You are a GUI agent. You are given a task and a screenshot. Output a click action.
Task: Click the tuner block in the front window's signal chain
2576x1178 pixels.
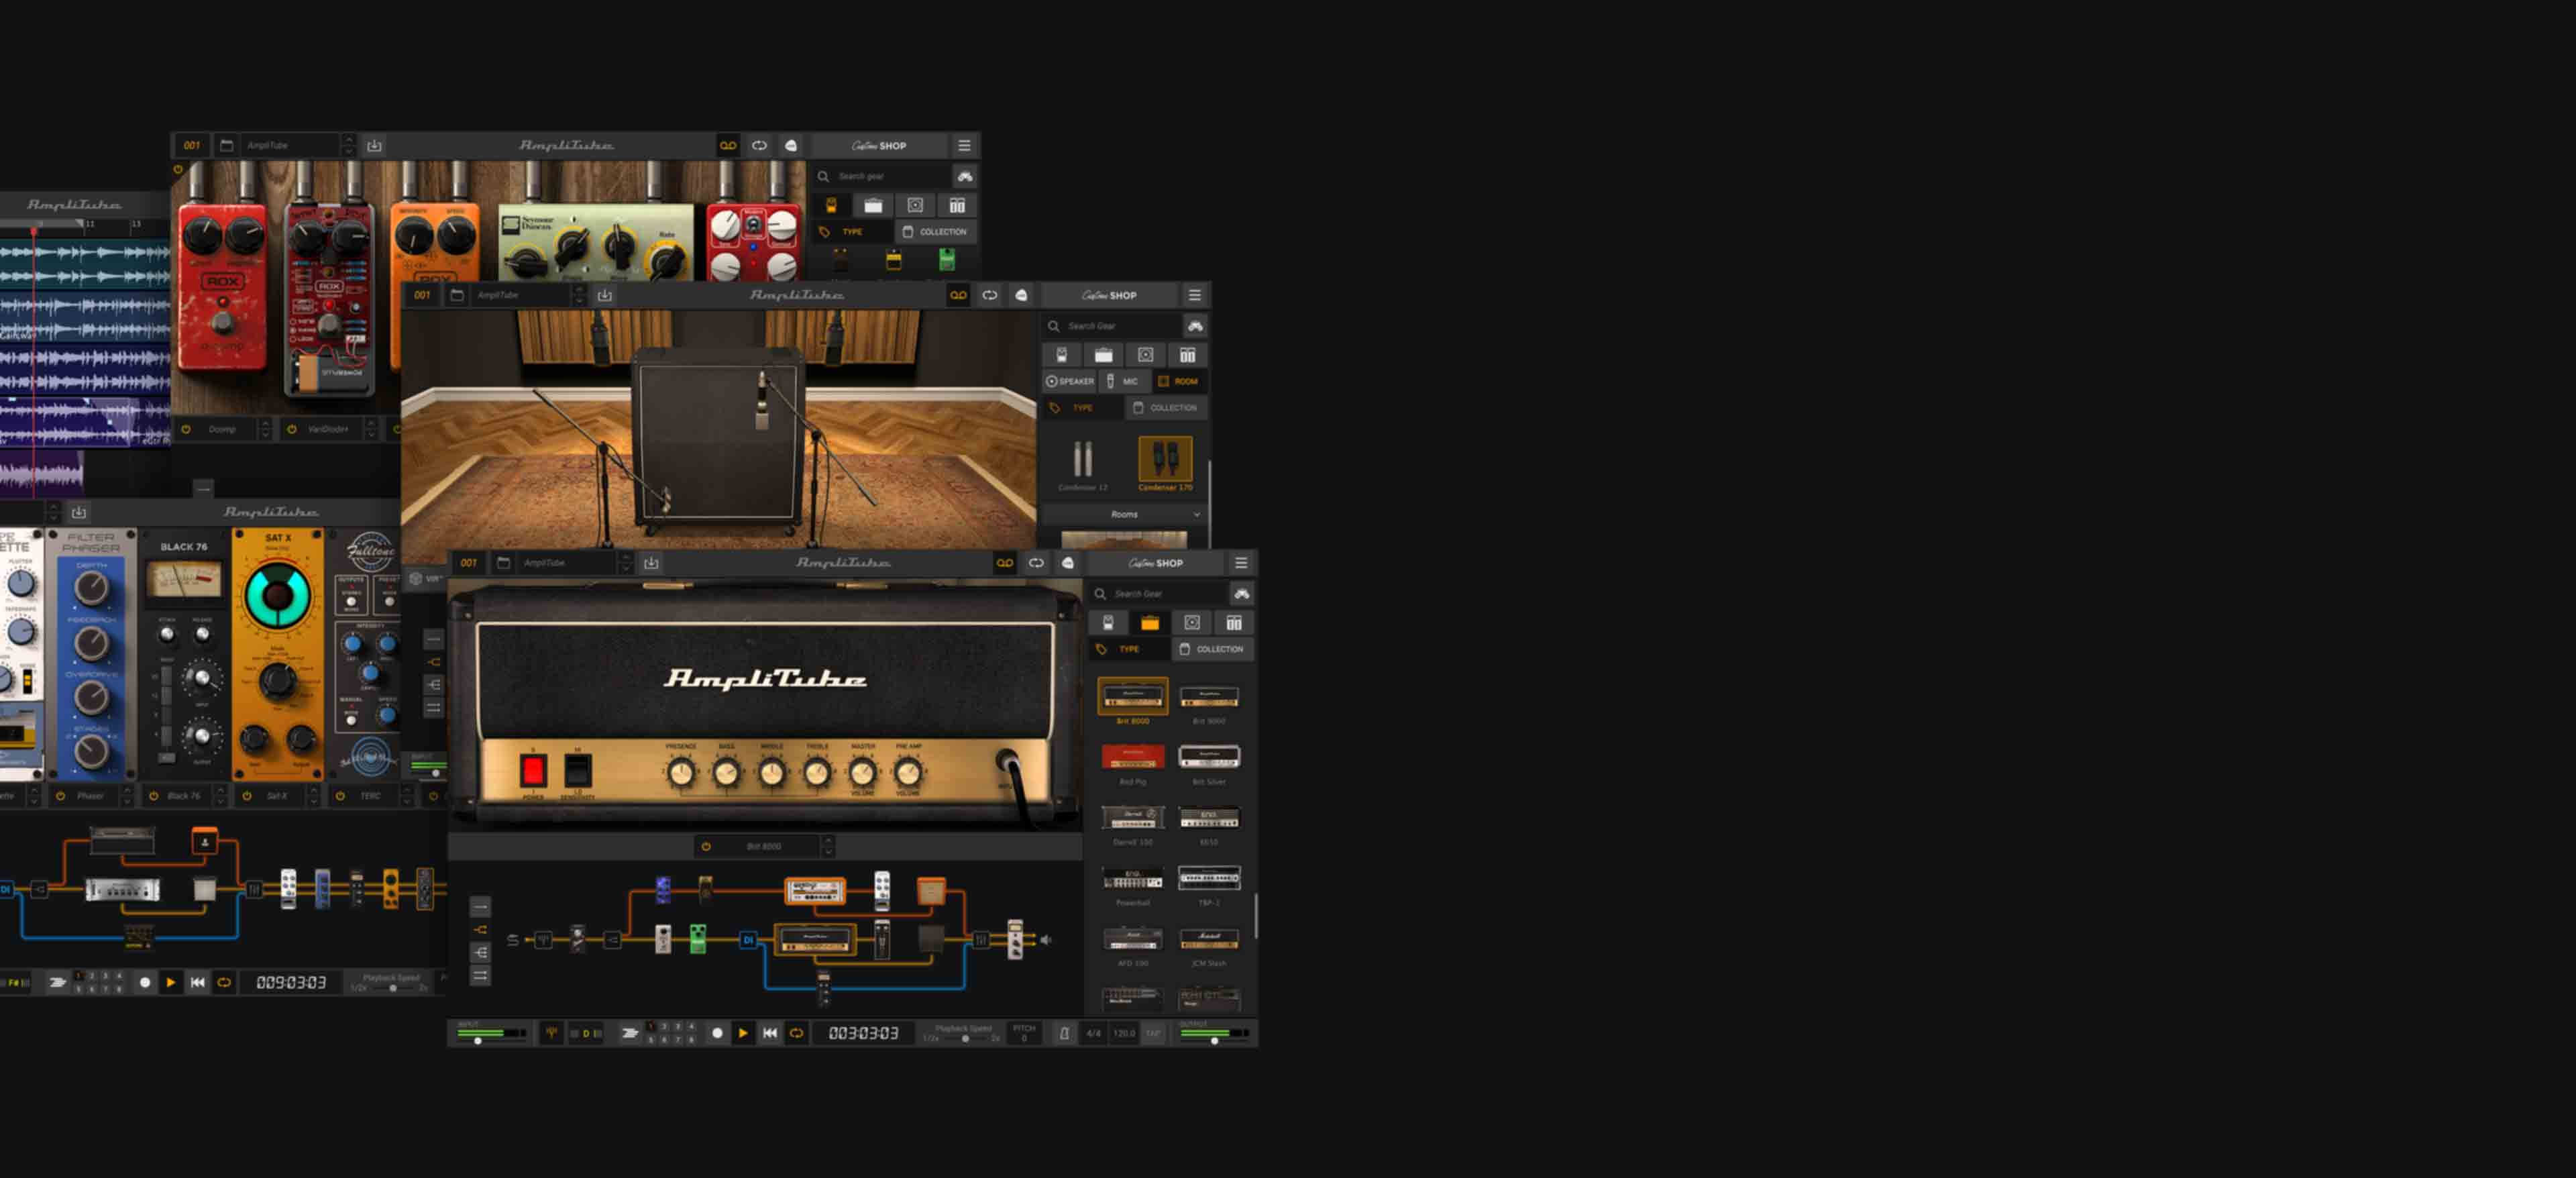[x=543, y=940]
